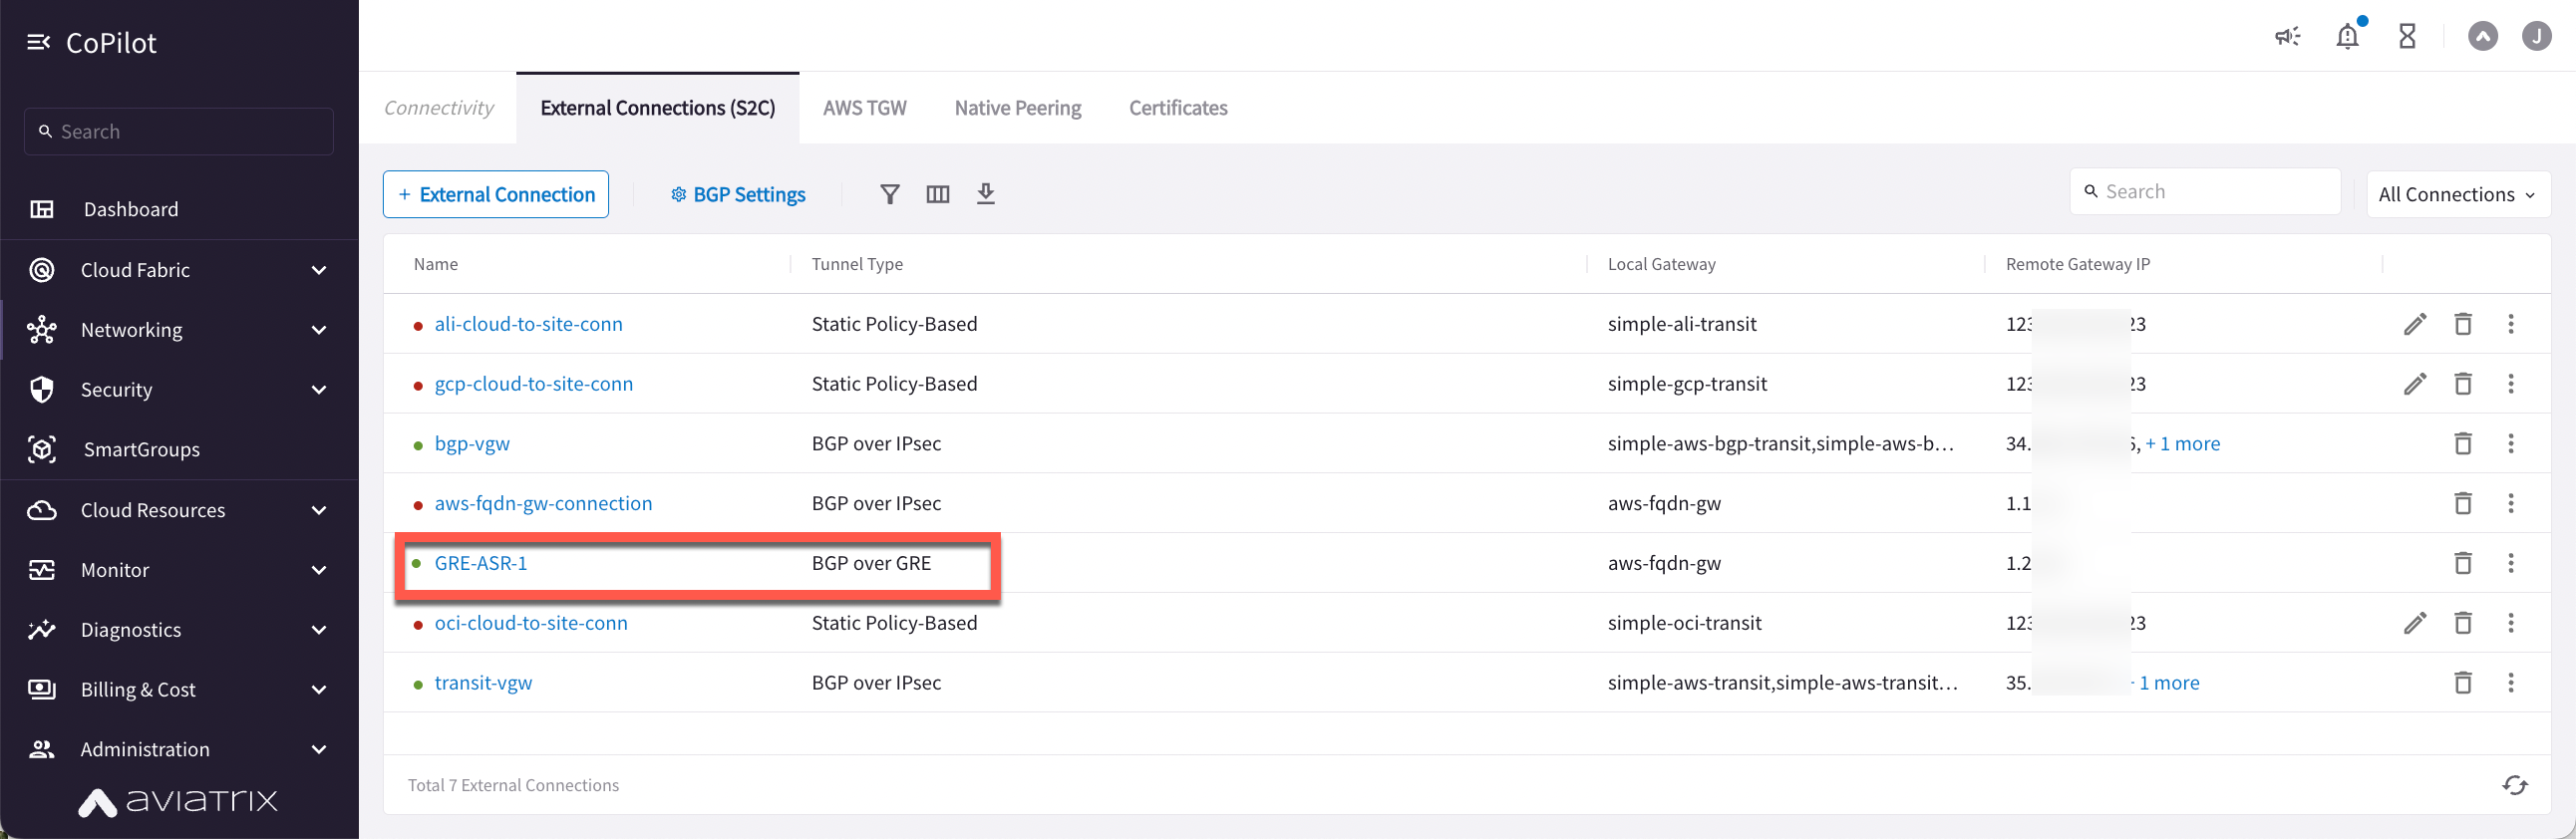Click the download export icon
The height and width of the screenshot is (839, 2576).
click(x=985, y=194)
